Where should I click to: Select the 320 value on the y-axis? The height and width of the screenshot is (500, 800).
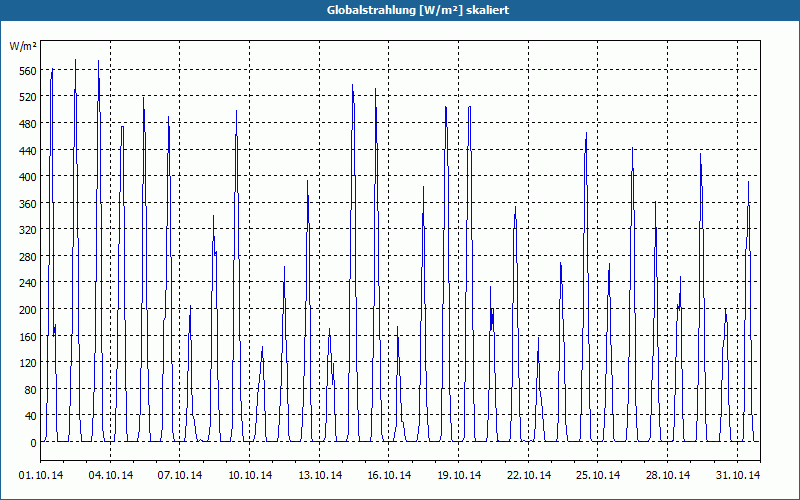(28, 230)
